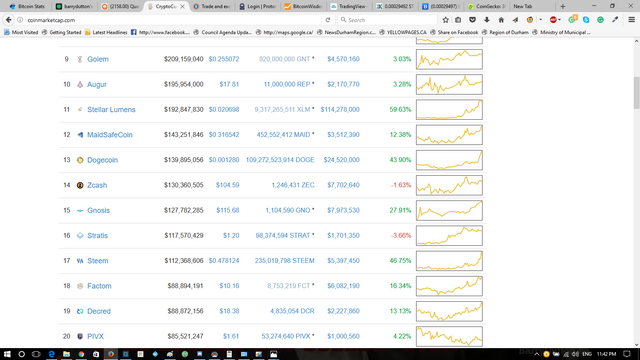The height and width of the screenshot is (360, 640).
Task: Click the color picker eyedropper extension icon
Action: [615, 20]
